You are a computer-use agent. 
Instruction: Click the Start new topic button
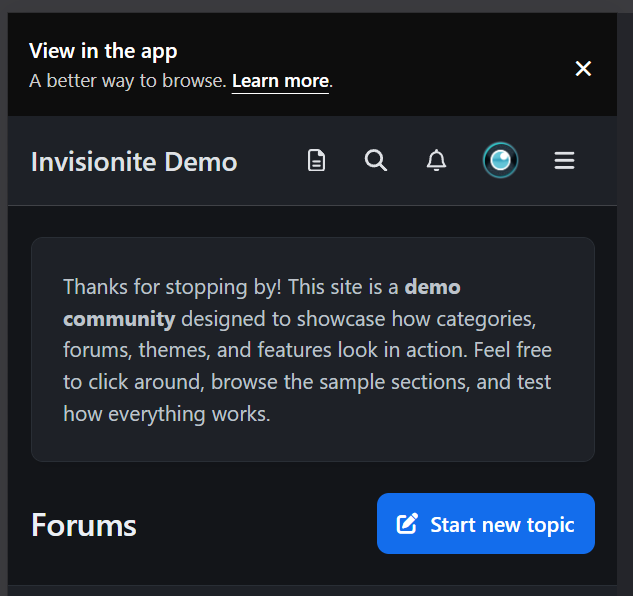tap(486, 523)
